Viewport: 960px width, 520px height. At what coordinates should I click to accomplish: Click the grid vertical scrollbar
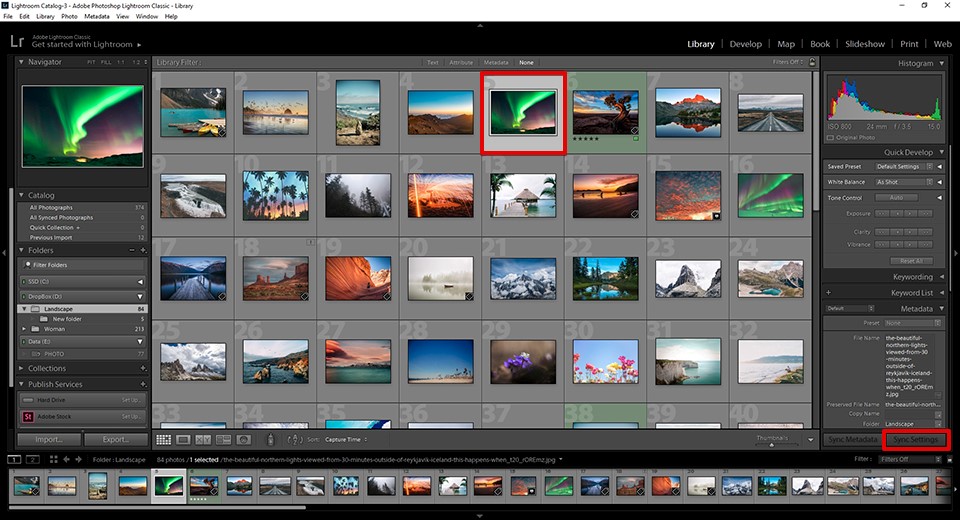[x=816, y=141]
